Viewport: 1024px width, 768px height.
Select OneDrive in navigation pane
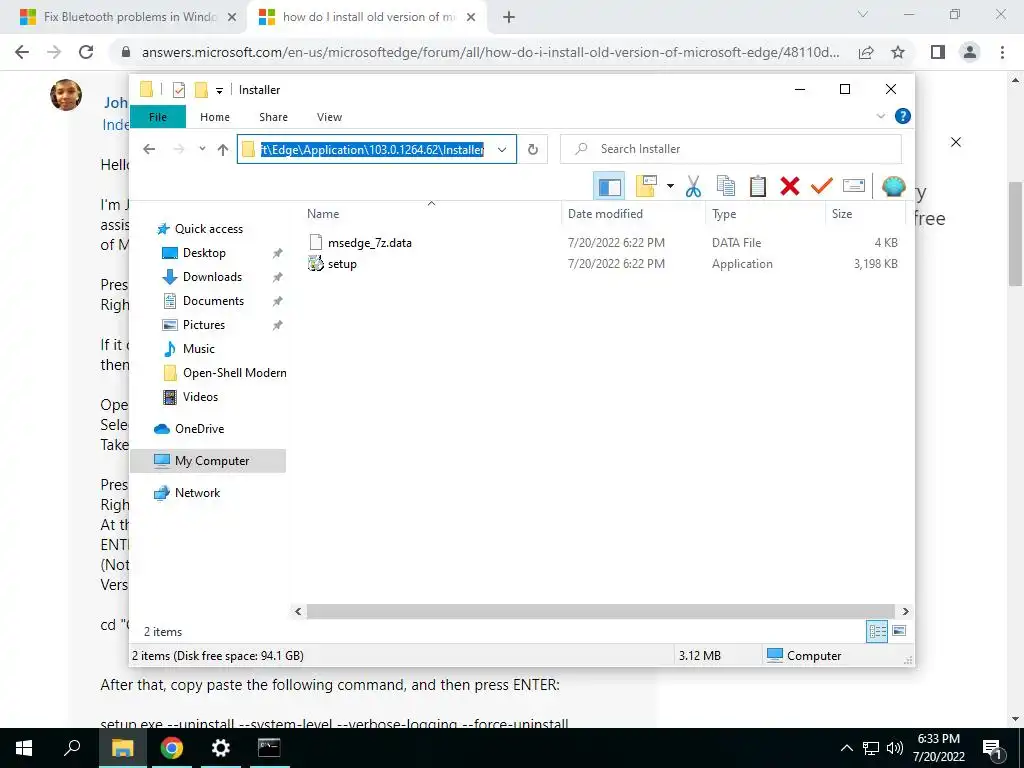click(x=199, y=429)
